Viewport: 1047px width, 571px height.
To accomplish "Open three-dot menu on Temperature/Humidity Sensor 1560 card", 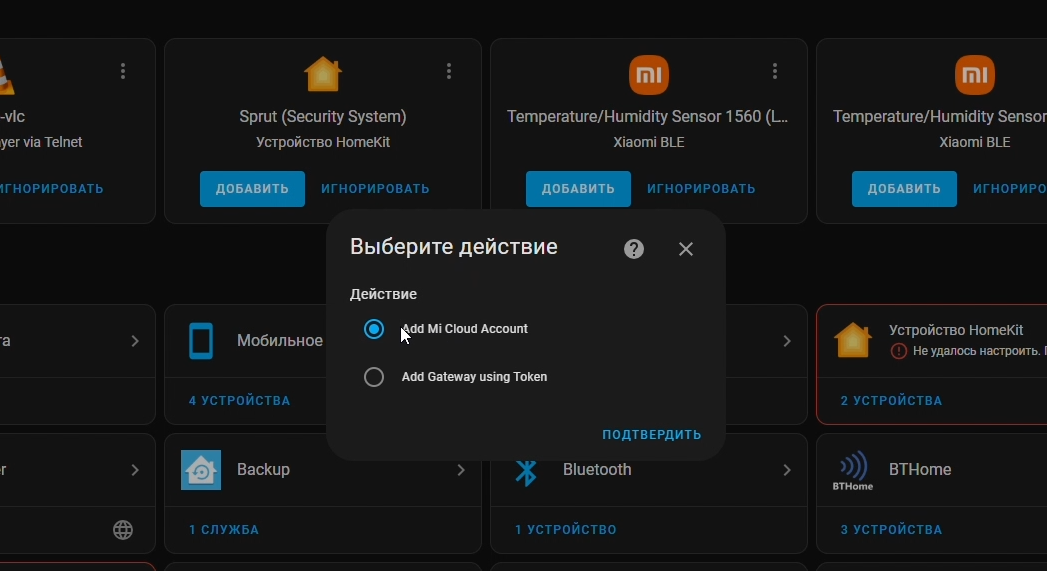I will pyautogui.click(x=775, y=71).
